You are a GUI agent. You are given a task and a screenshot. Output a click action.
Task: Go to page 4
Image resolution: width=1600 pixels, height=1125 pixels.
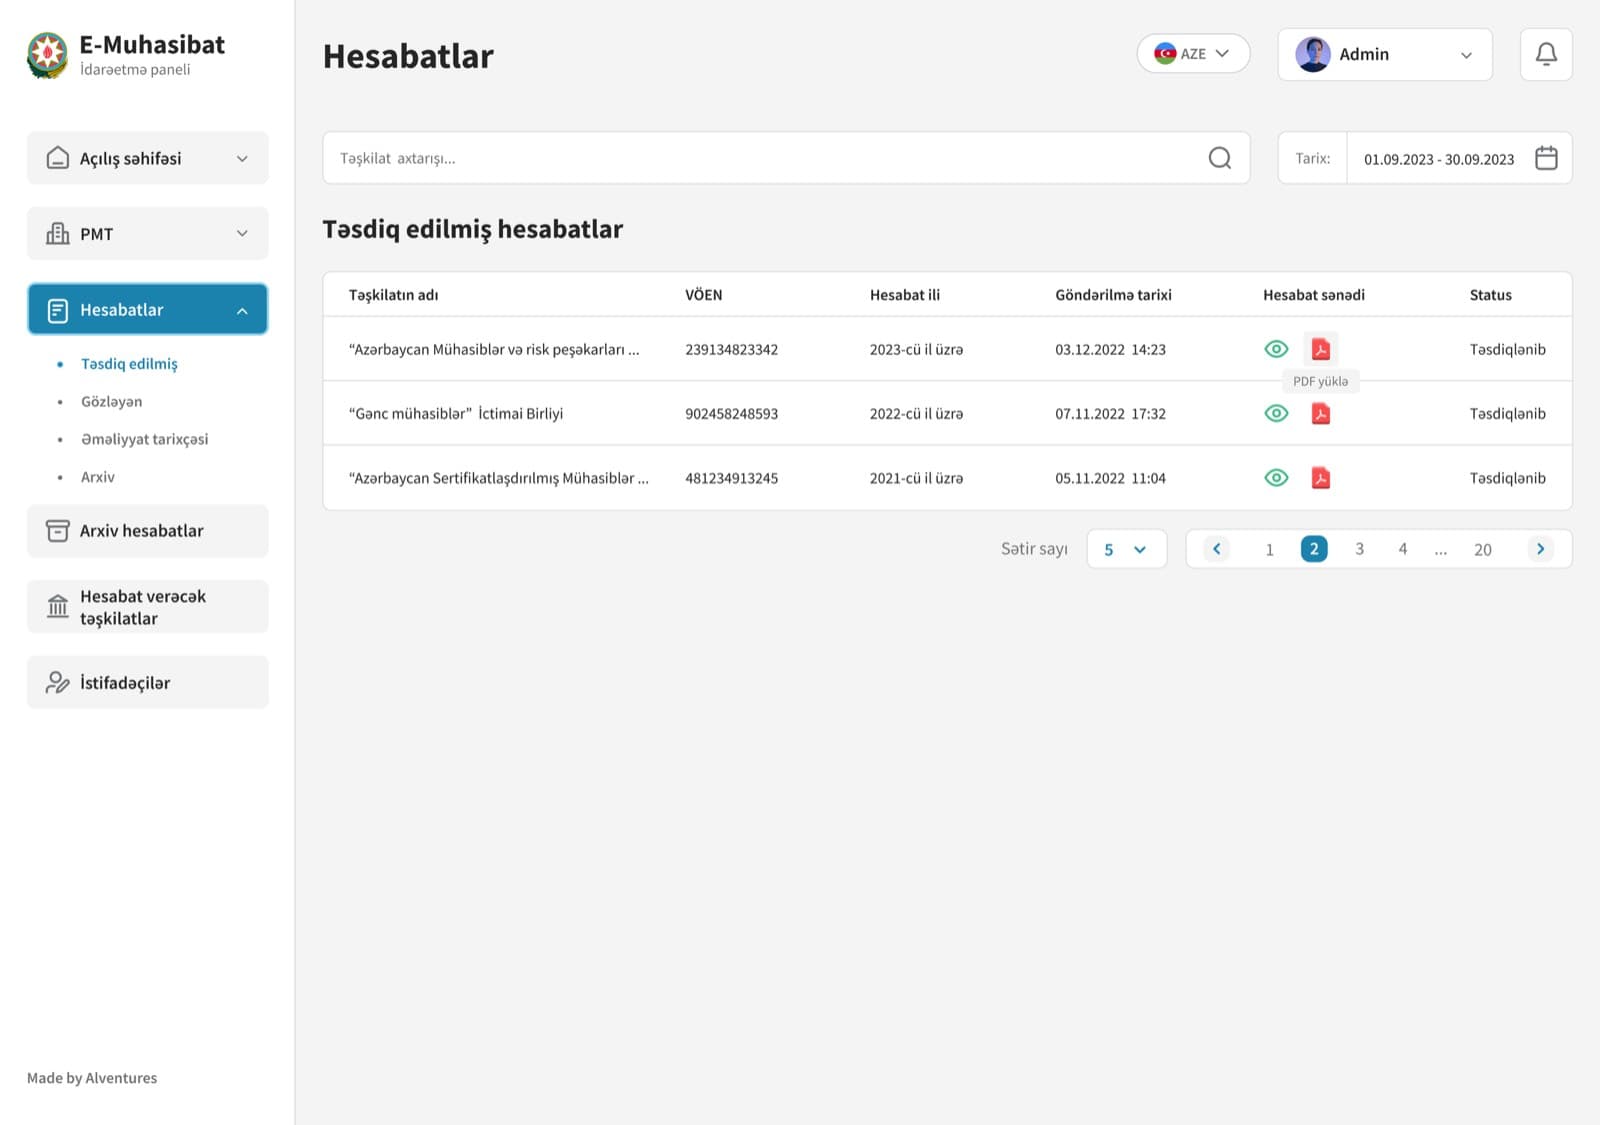pyautogui.click(x=1402, y=549)
